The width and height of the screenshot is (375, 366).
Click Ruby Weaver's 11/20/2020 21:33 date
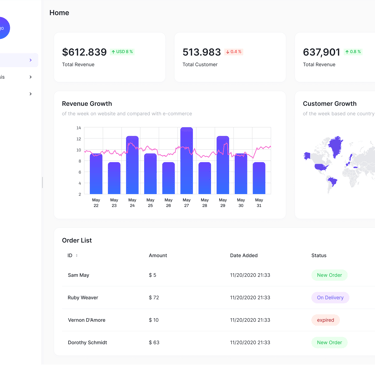pyautogui.click(x=250, y=298)
